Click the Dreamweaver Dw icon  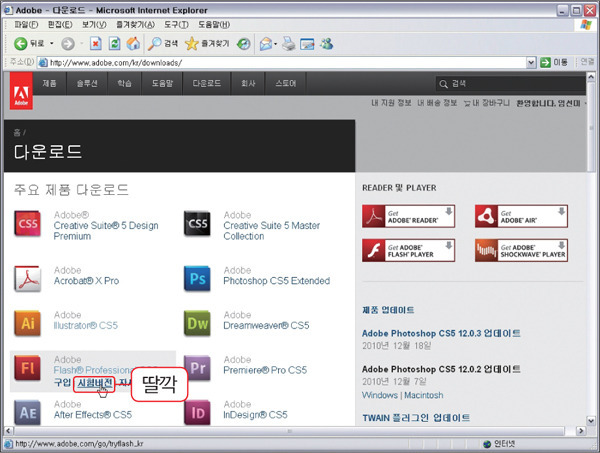(197, 324)
